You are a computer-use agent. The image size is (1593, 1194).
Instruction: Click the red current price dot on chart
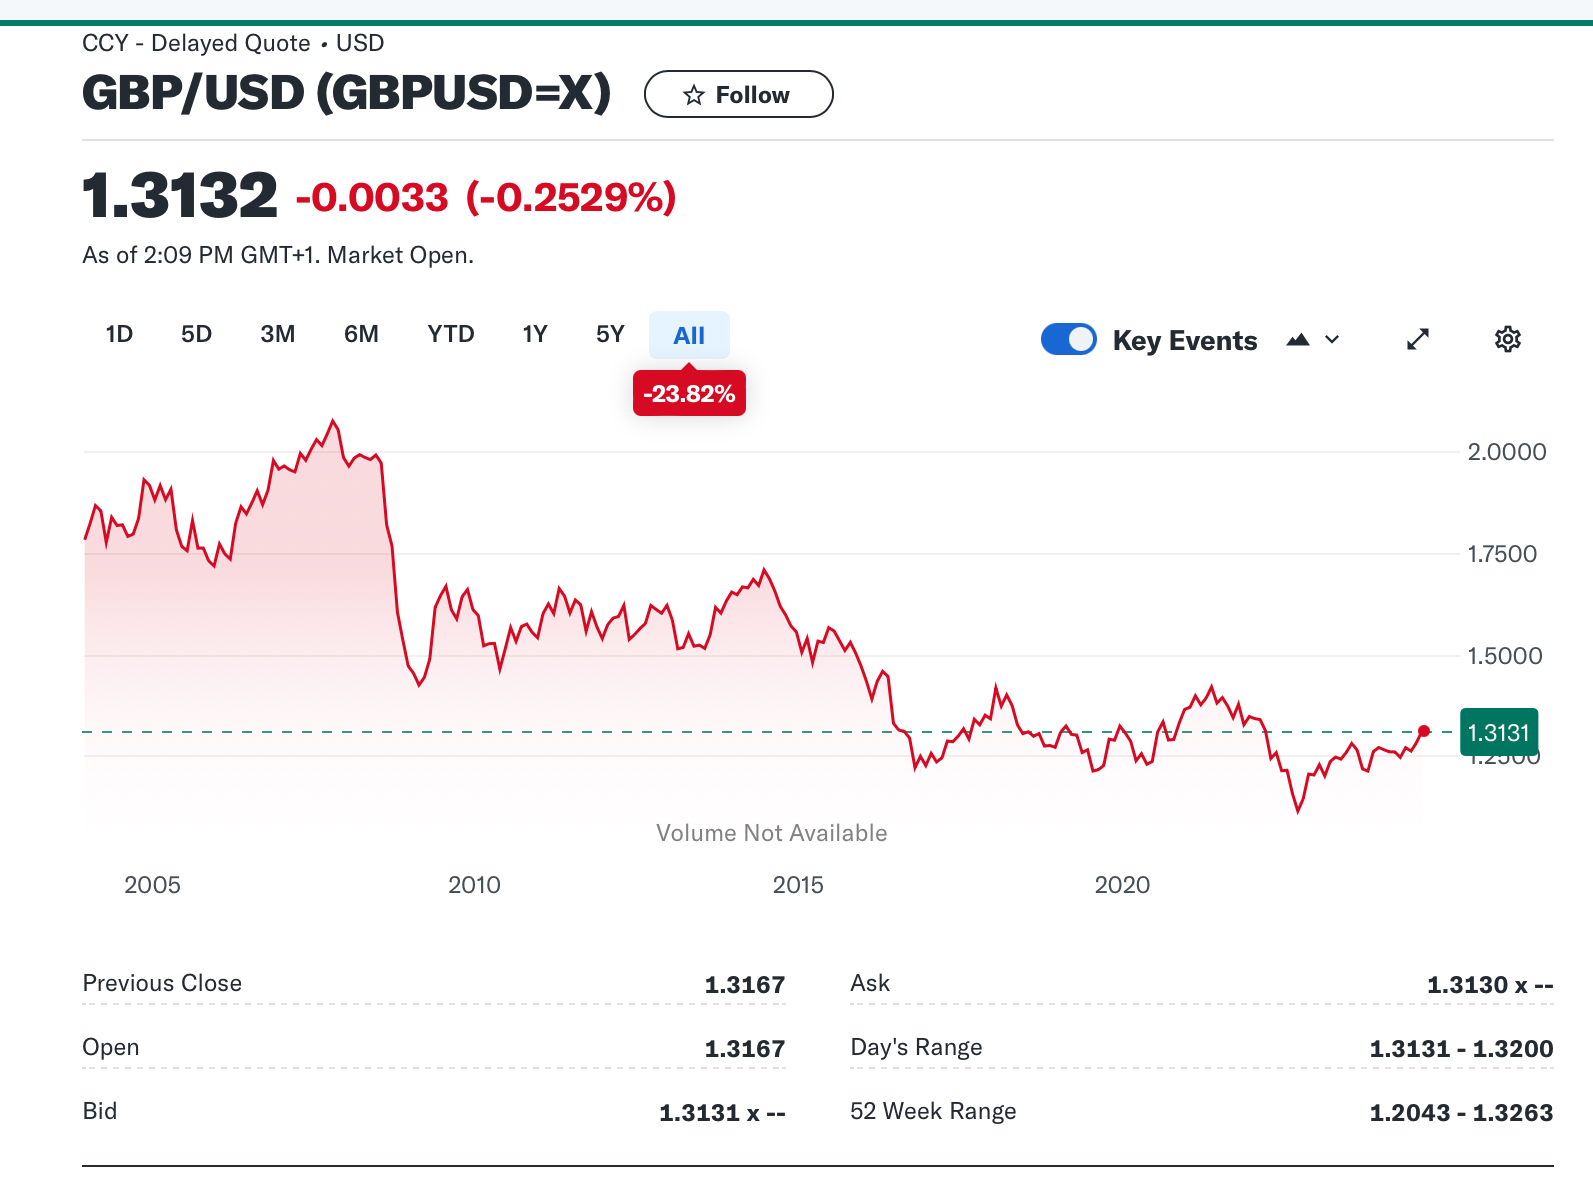click(x=1424, y=731)
